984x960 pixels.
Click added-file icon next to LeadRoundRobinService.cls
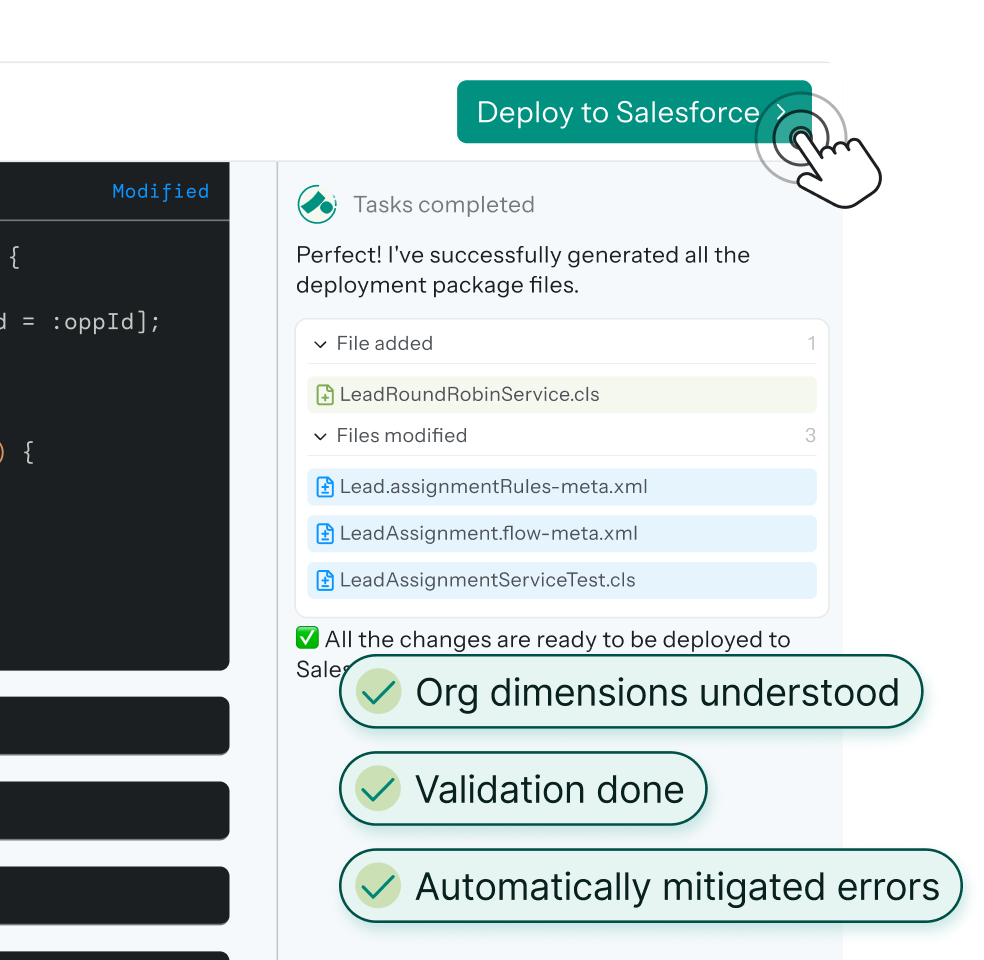click(324, 395)
